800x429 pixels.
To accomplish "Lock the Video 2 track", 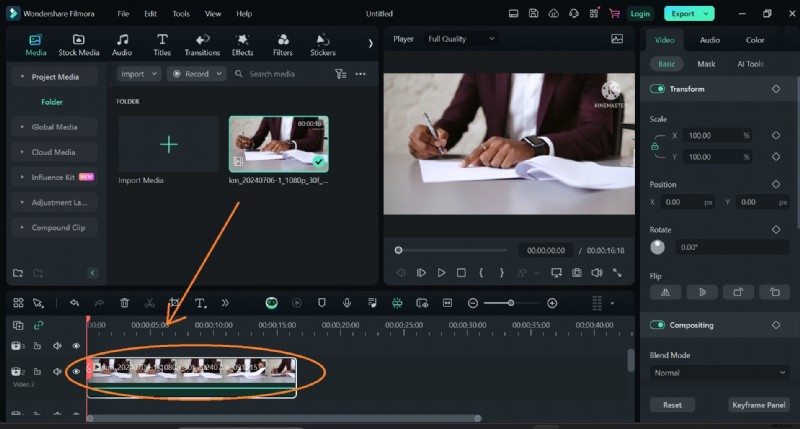I will pyautogui.click(x=37, y=371).
